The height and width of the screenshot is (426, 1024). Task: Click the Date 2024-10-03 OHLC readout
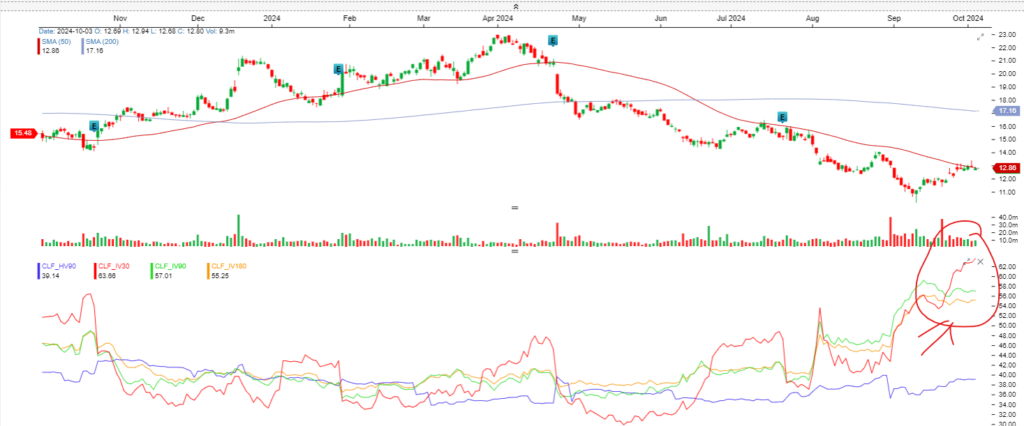pyautogui.click(x=136, y=31)
